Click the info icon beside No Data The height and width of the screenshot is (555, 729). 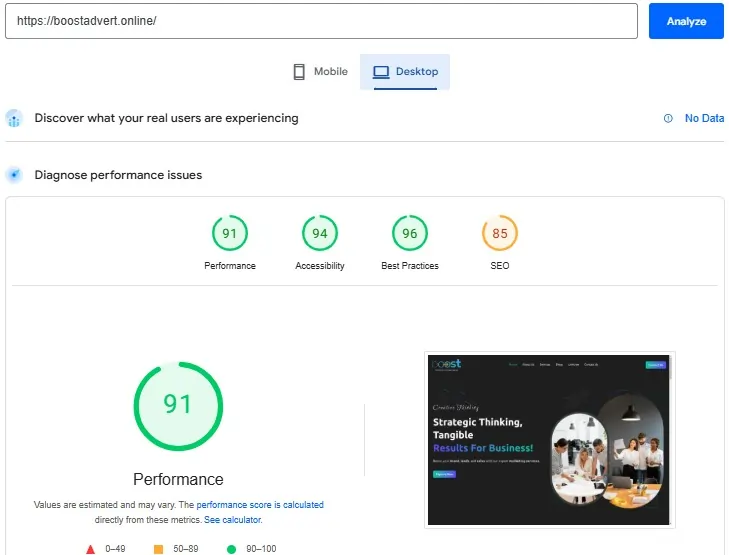click(x=668, y=119)
